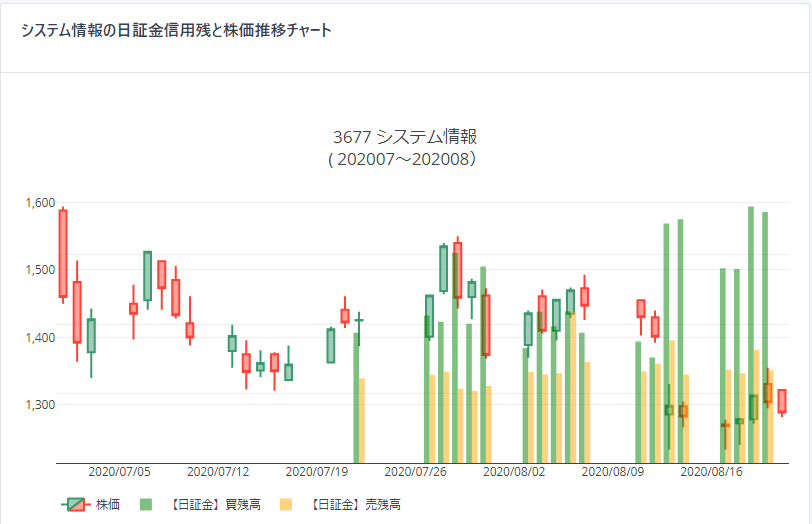This screenshot has height=524, width=812.
Task: Click the tall red candlestick at far left
Action: [x=63, y=254]
